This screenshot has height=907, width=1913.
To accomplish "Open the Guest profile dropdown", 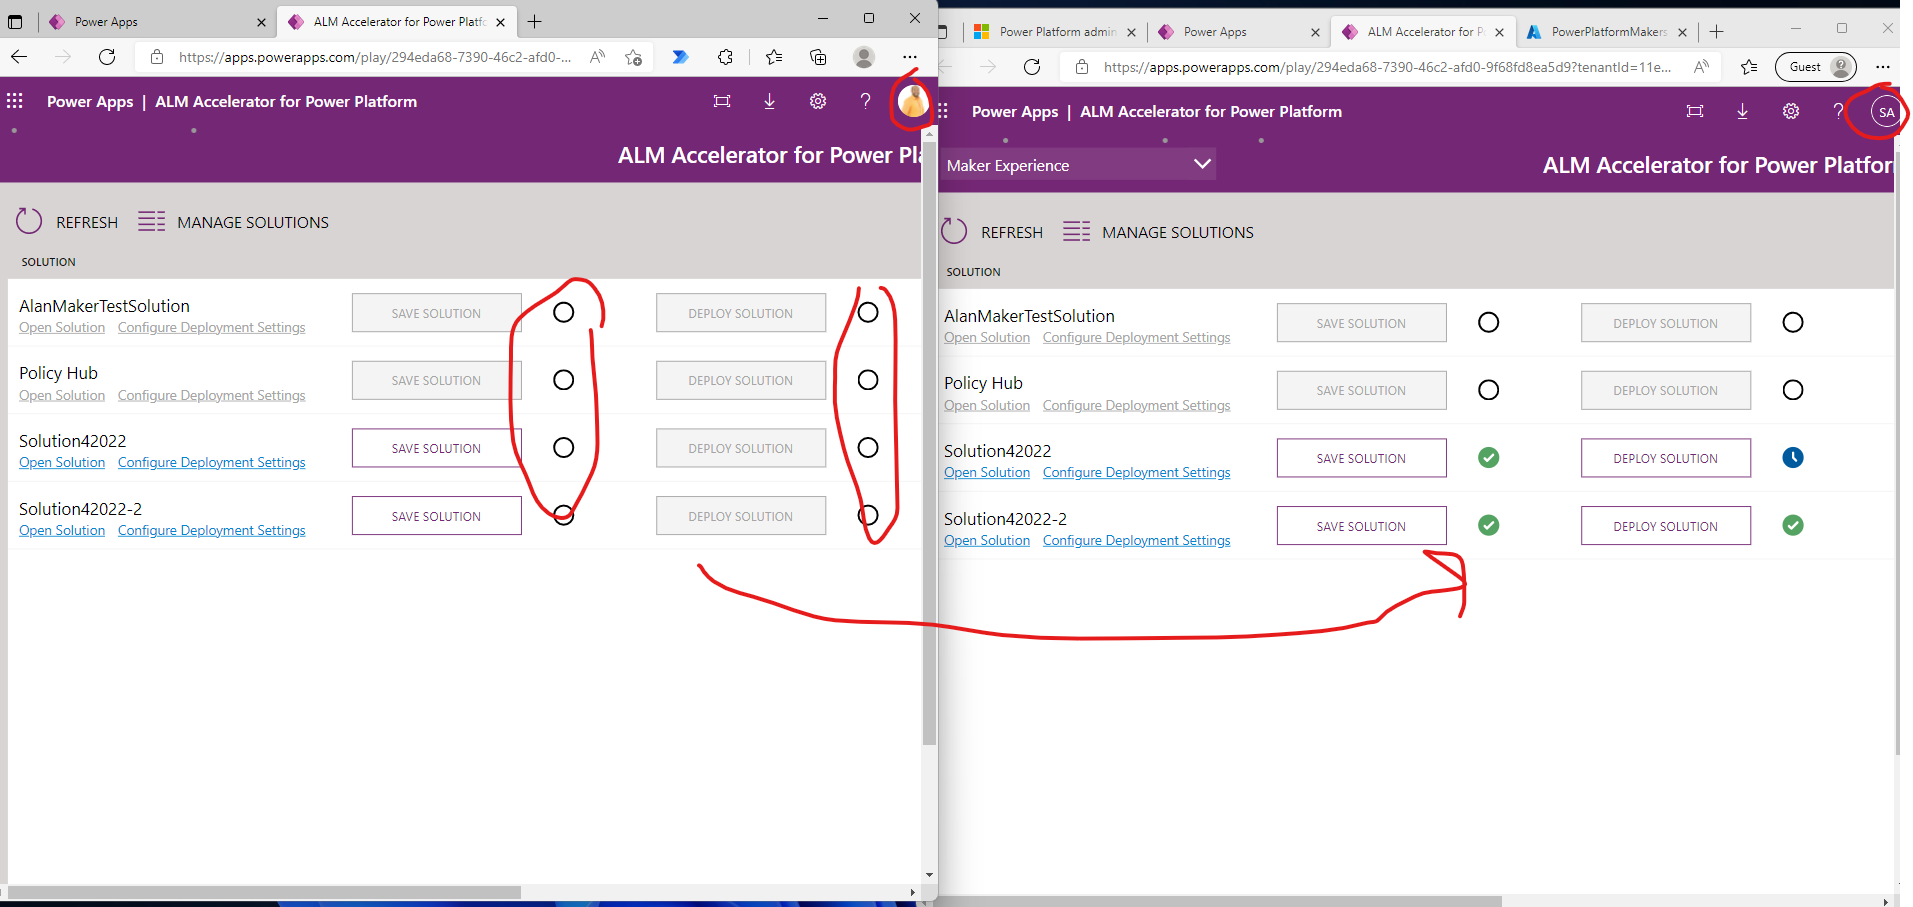I will [x=1816, y=66].
